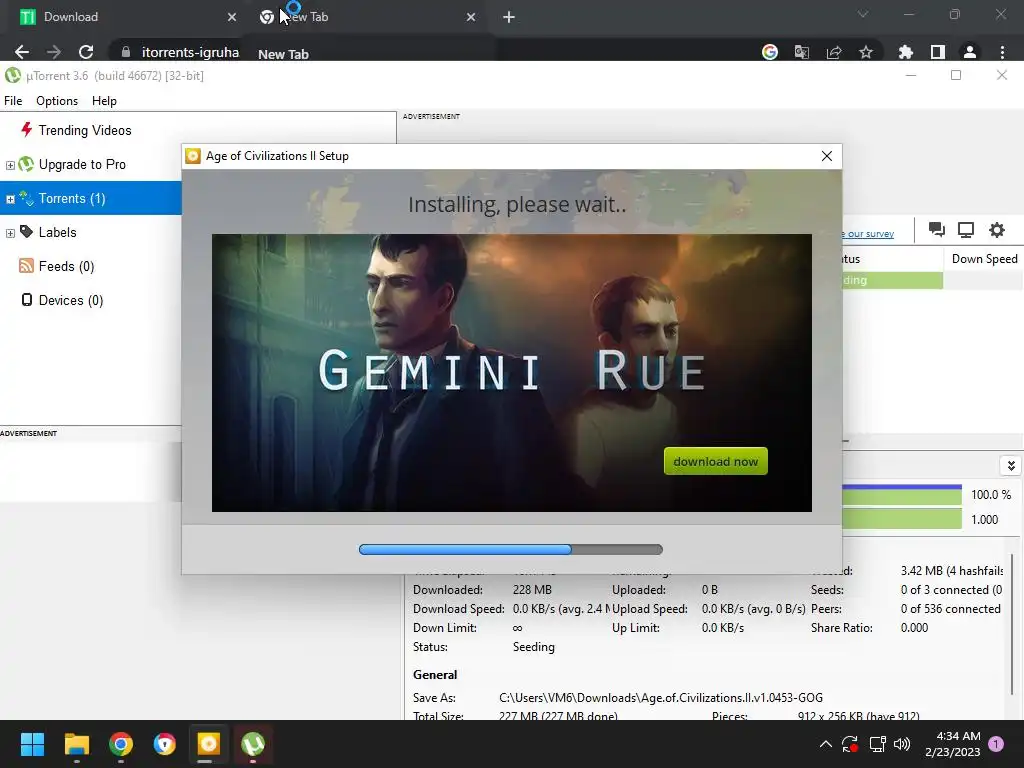This screenshot has height=768, width=1024.
Task: Click the Torrents sidebar icon
Action: 26,198
